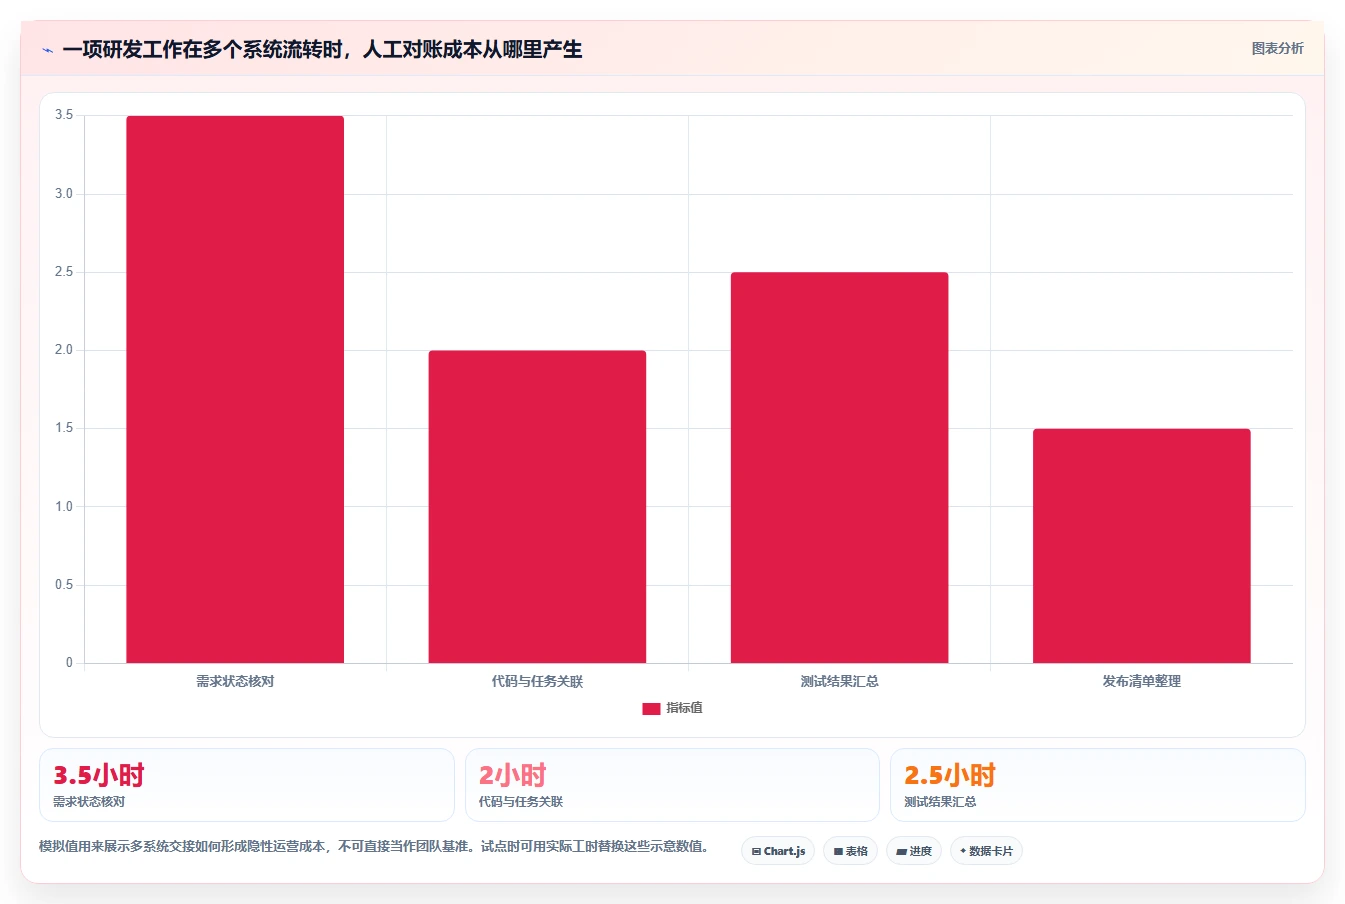Open the 2小时 data card
The height and width of the screenshot is (904, 1345).
tap(672, 785)
